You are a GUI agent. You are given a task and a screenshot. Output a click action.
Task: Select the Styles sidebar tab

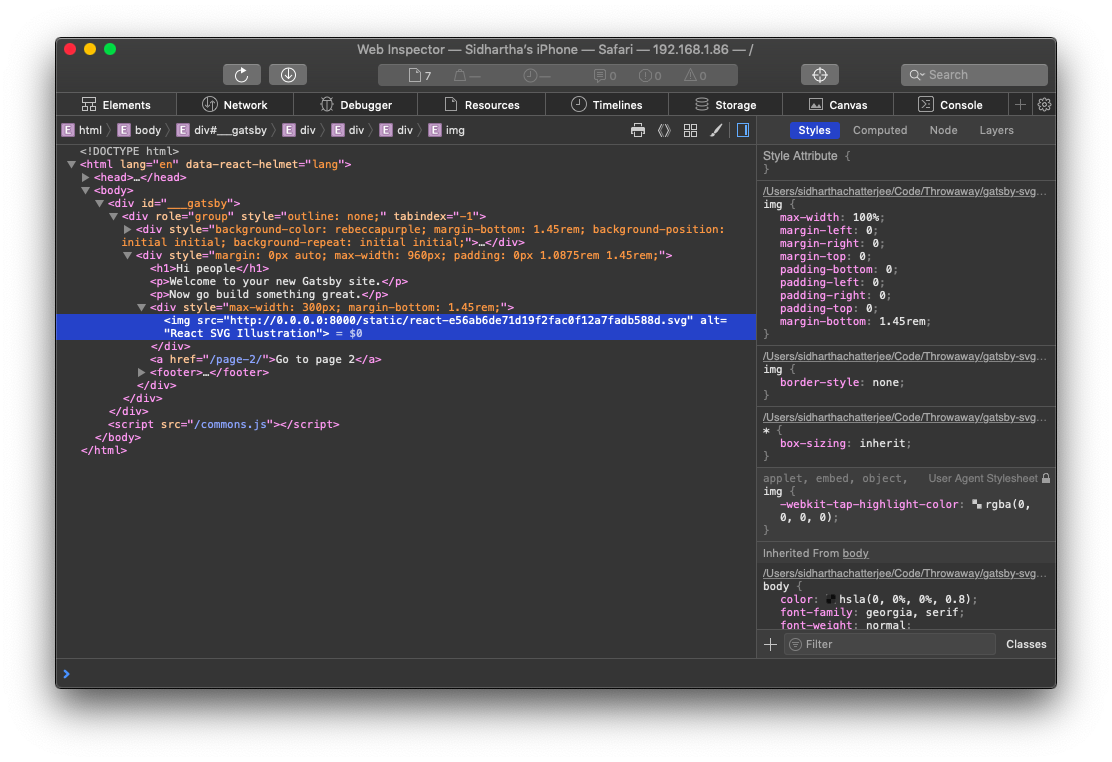point(814,130)
